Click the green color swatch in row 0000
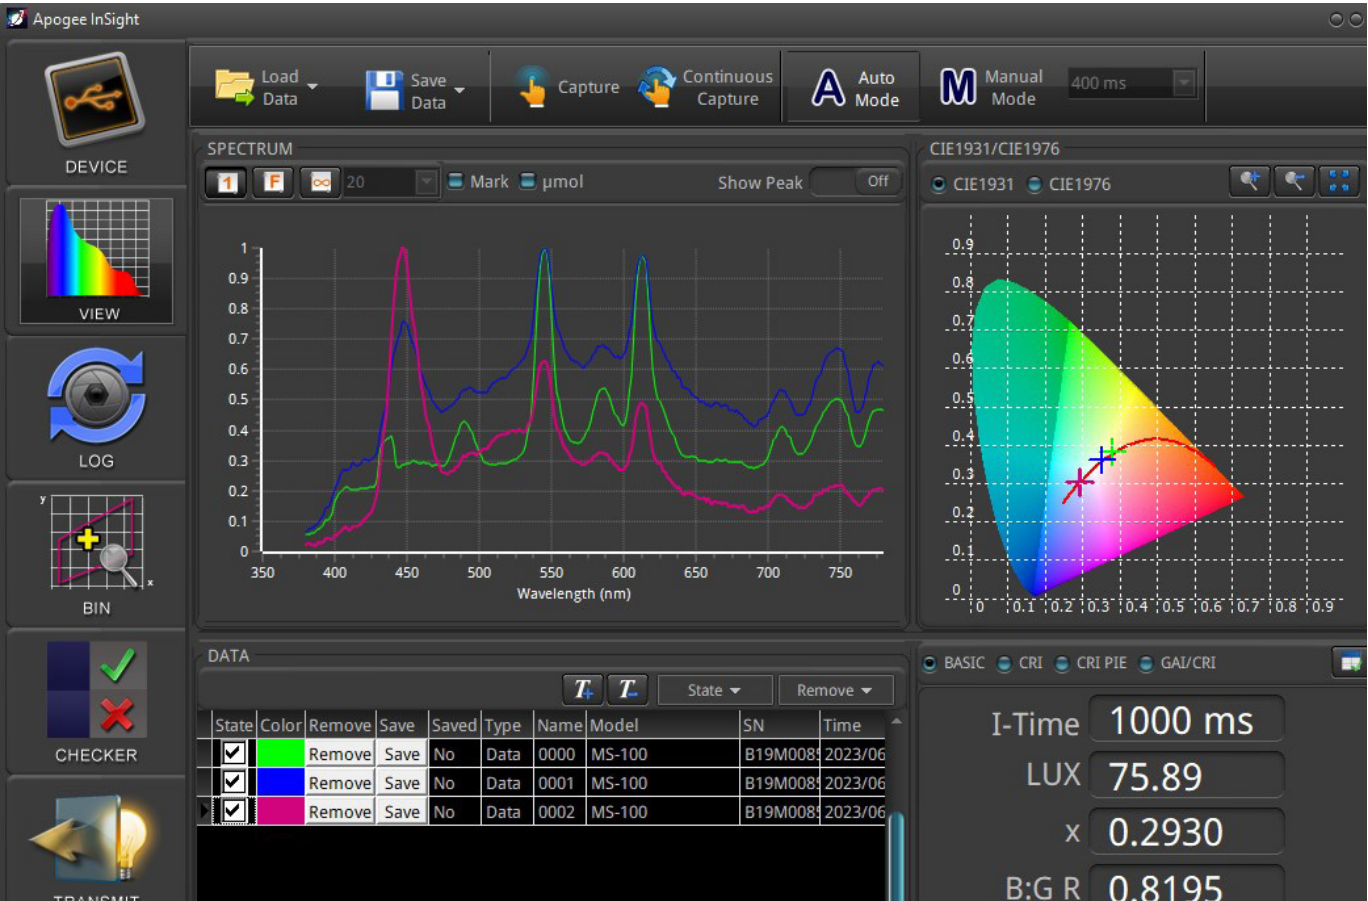 (x=280, y=754)
